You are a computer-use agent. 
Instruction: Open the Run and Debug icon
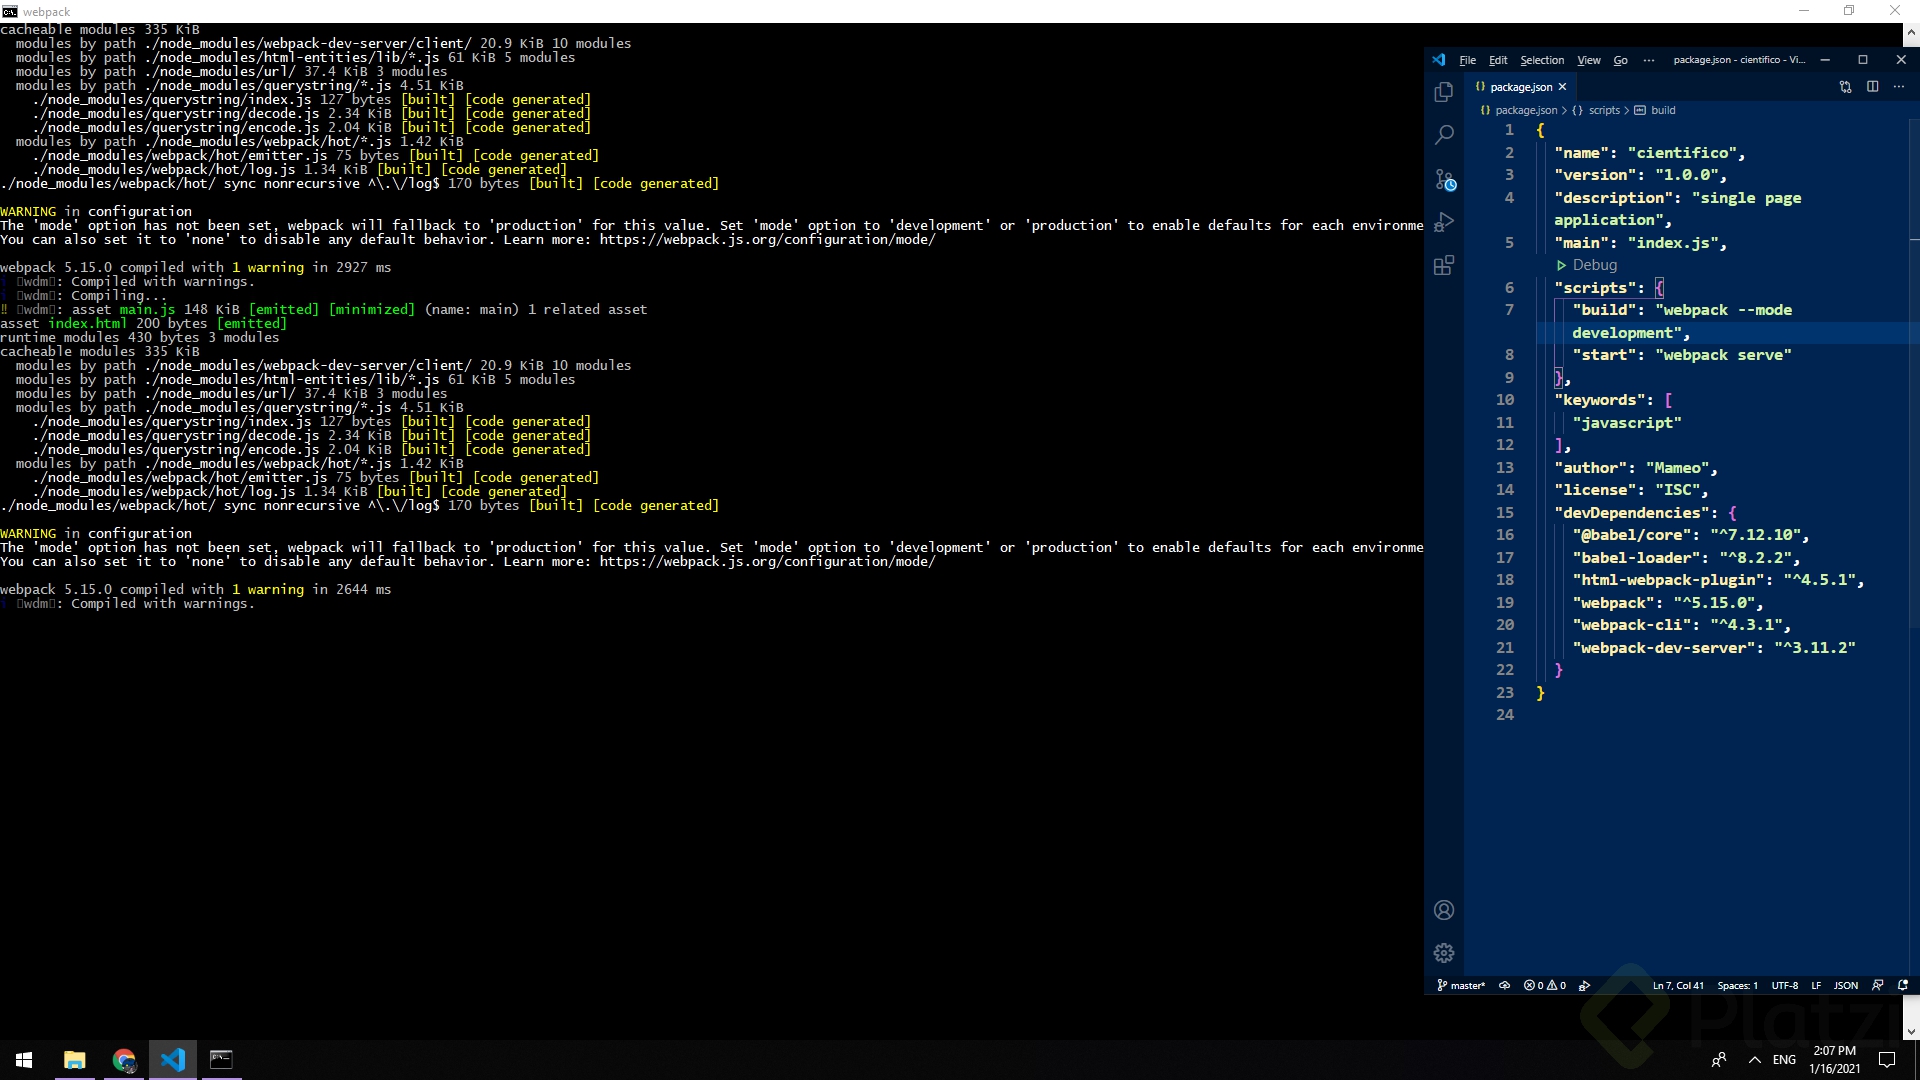point(1444,221)
